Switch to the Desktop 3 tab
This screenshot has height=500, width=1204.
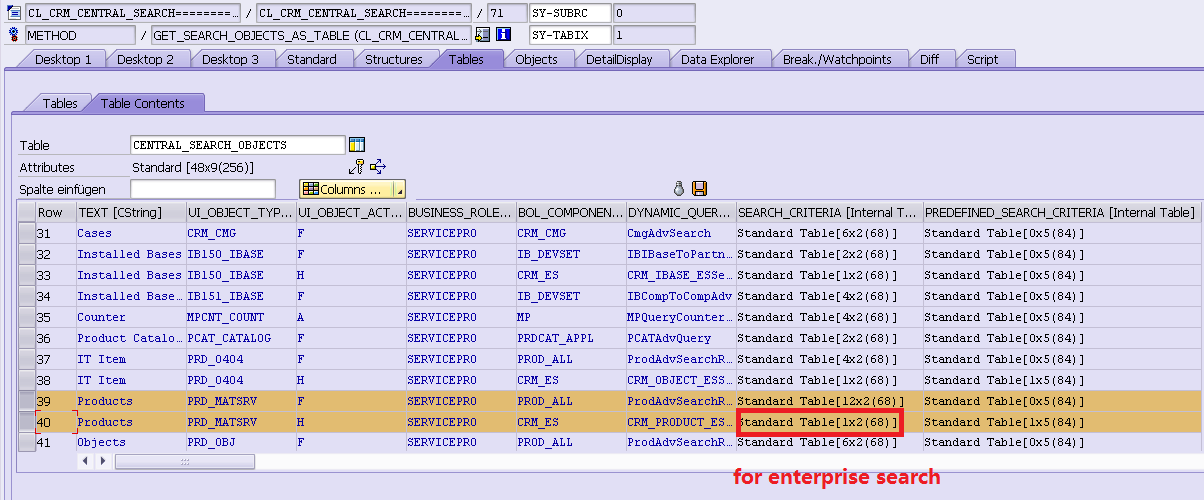tap(230, 59)
